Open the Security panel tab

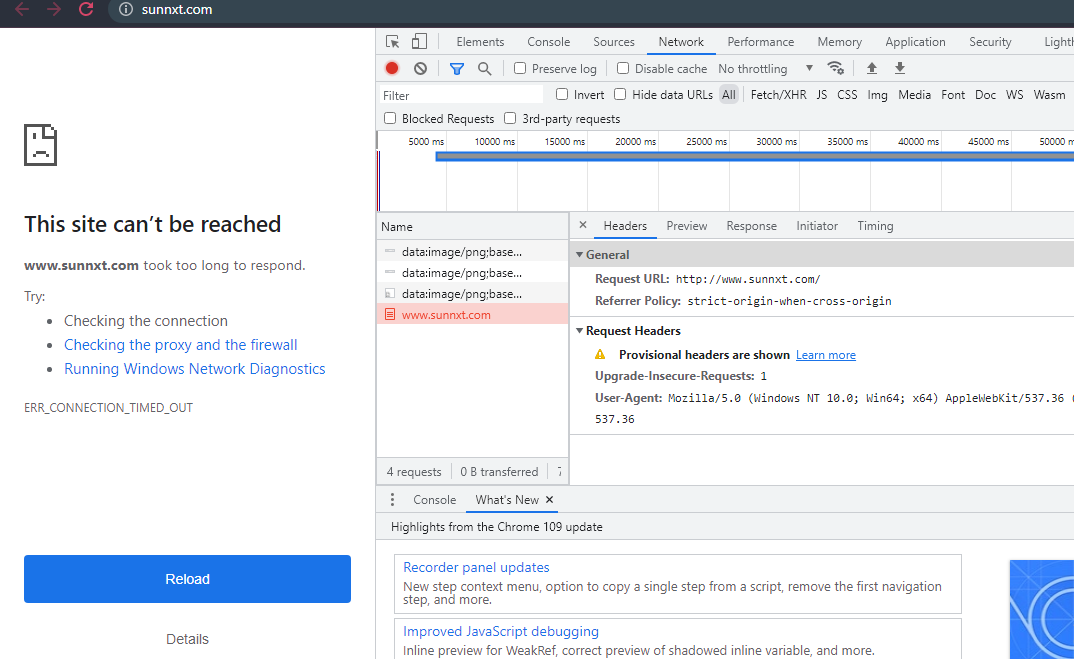click(990, 42)
